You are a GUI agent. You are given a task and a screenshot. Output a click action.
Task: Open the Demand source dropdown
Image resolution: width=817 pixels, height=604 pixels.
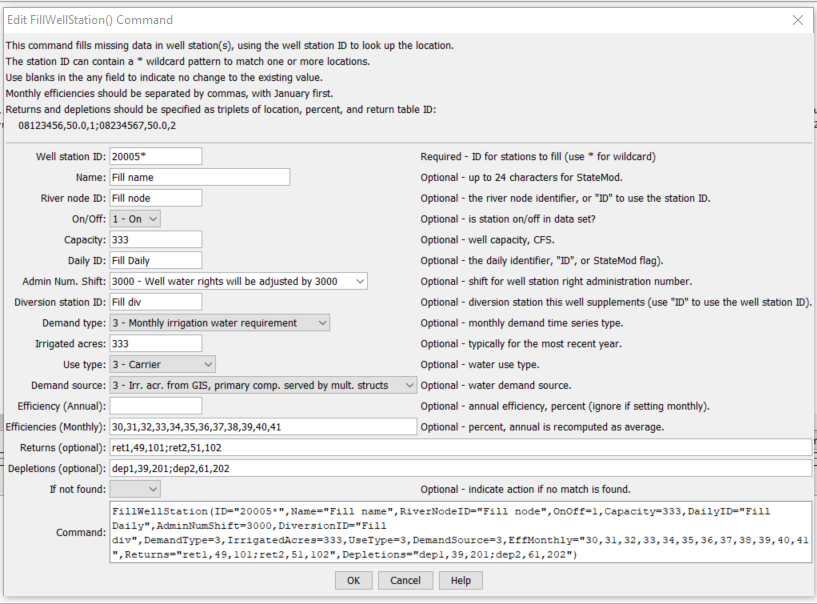point(263,386)
